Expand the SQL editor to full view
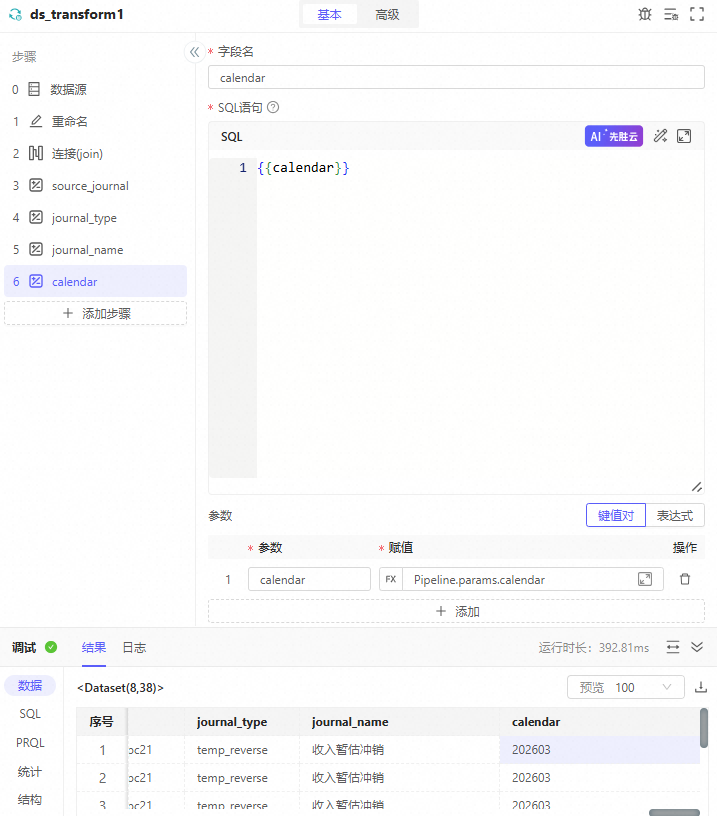 click(684, 136)
